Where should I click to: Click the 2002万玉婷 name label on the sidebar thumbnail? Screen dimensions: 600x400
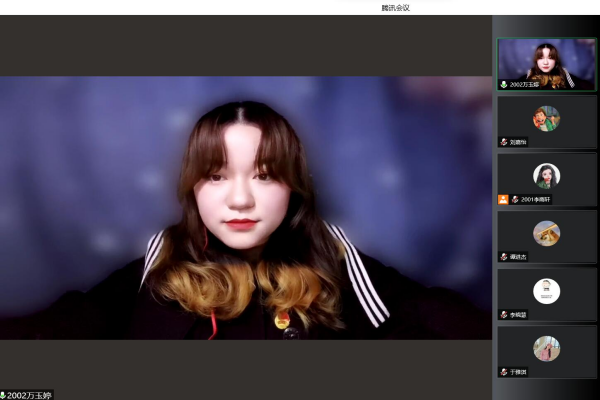point(526,85)
